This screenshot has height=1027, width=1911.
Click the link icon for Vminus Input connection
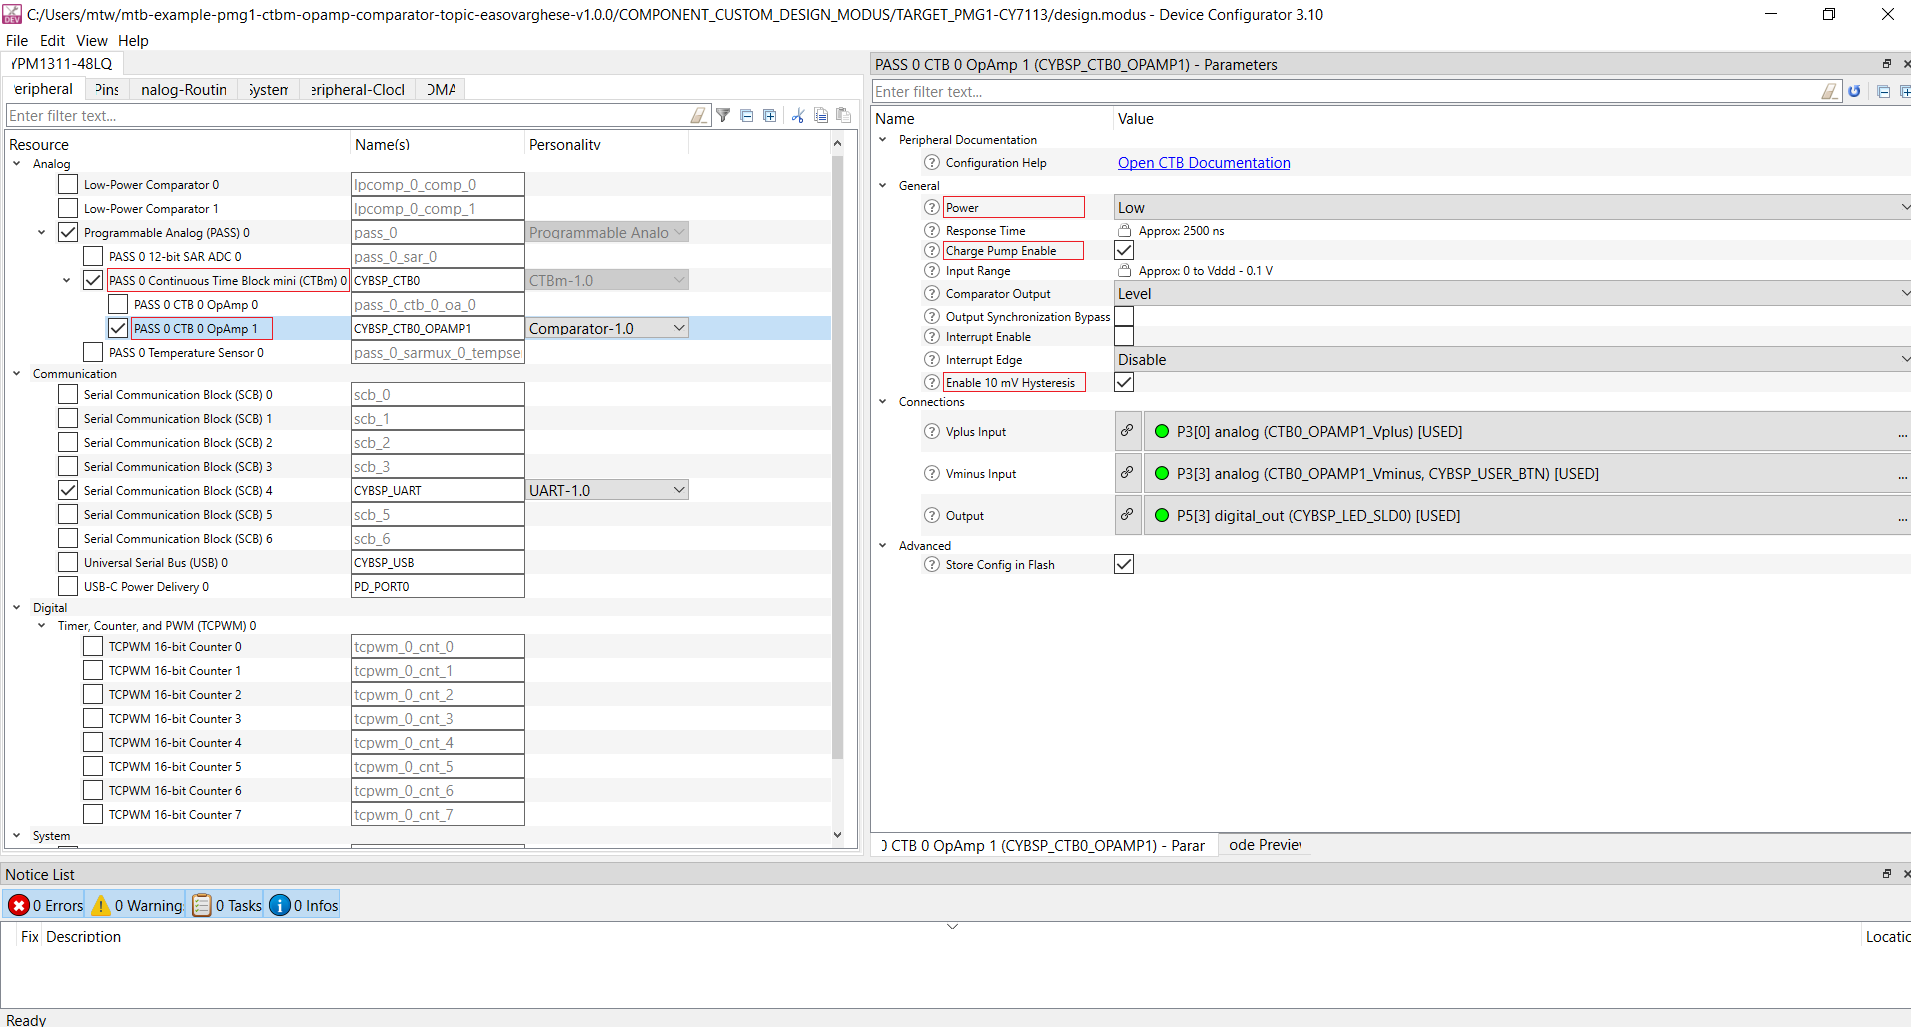pyautogui.click(x=1127, y=473)
